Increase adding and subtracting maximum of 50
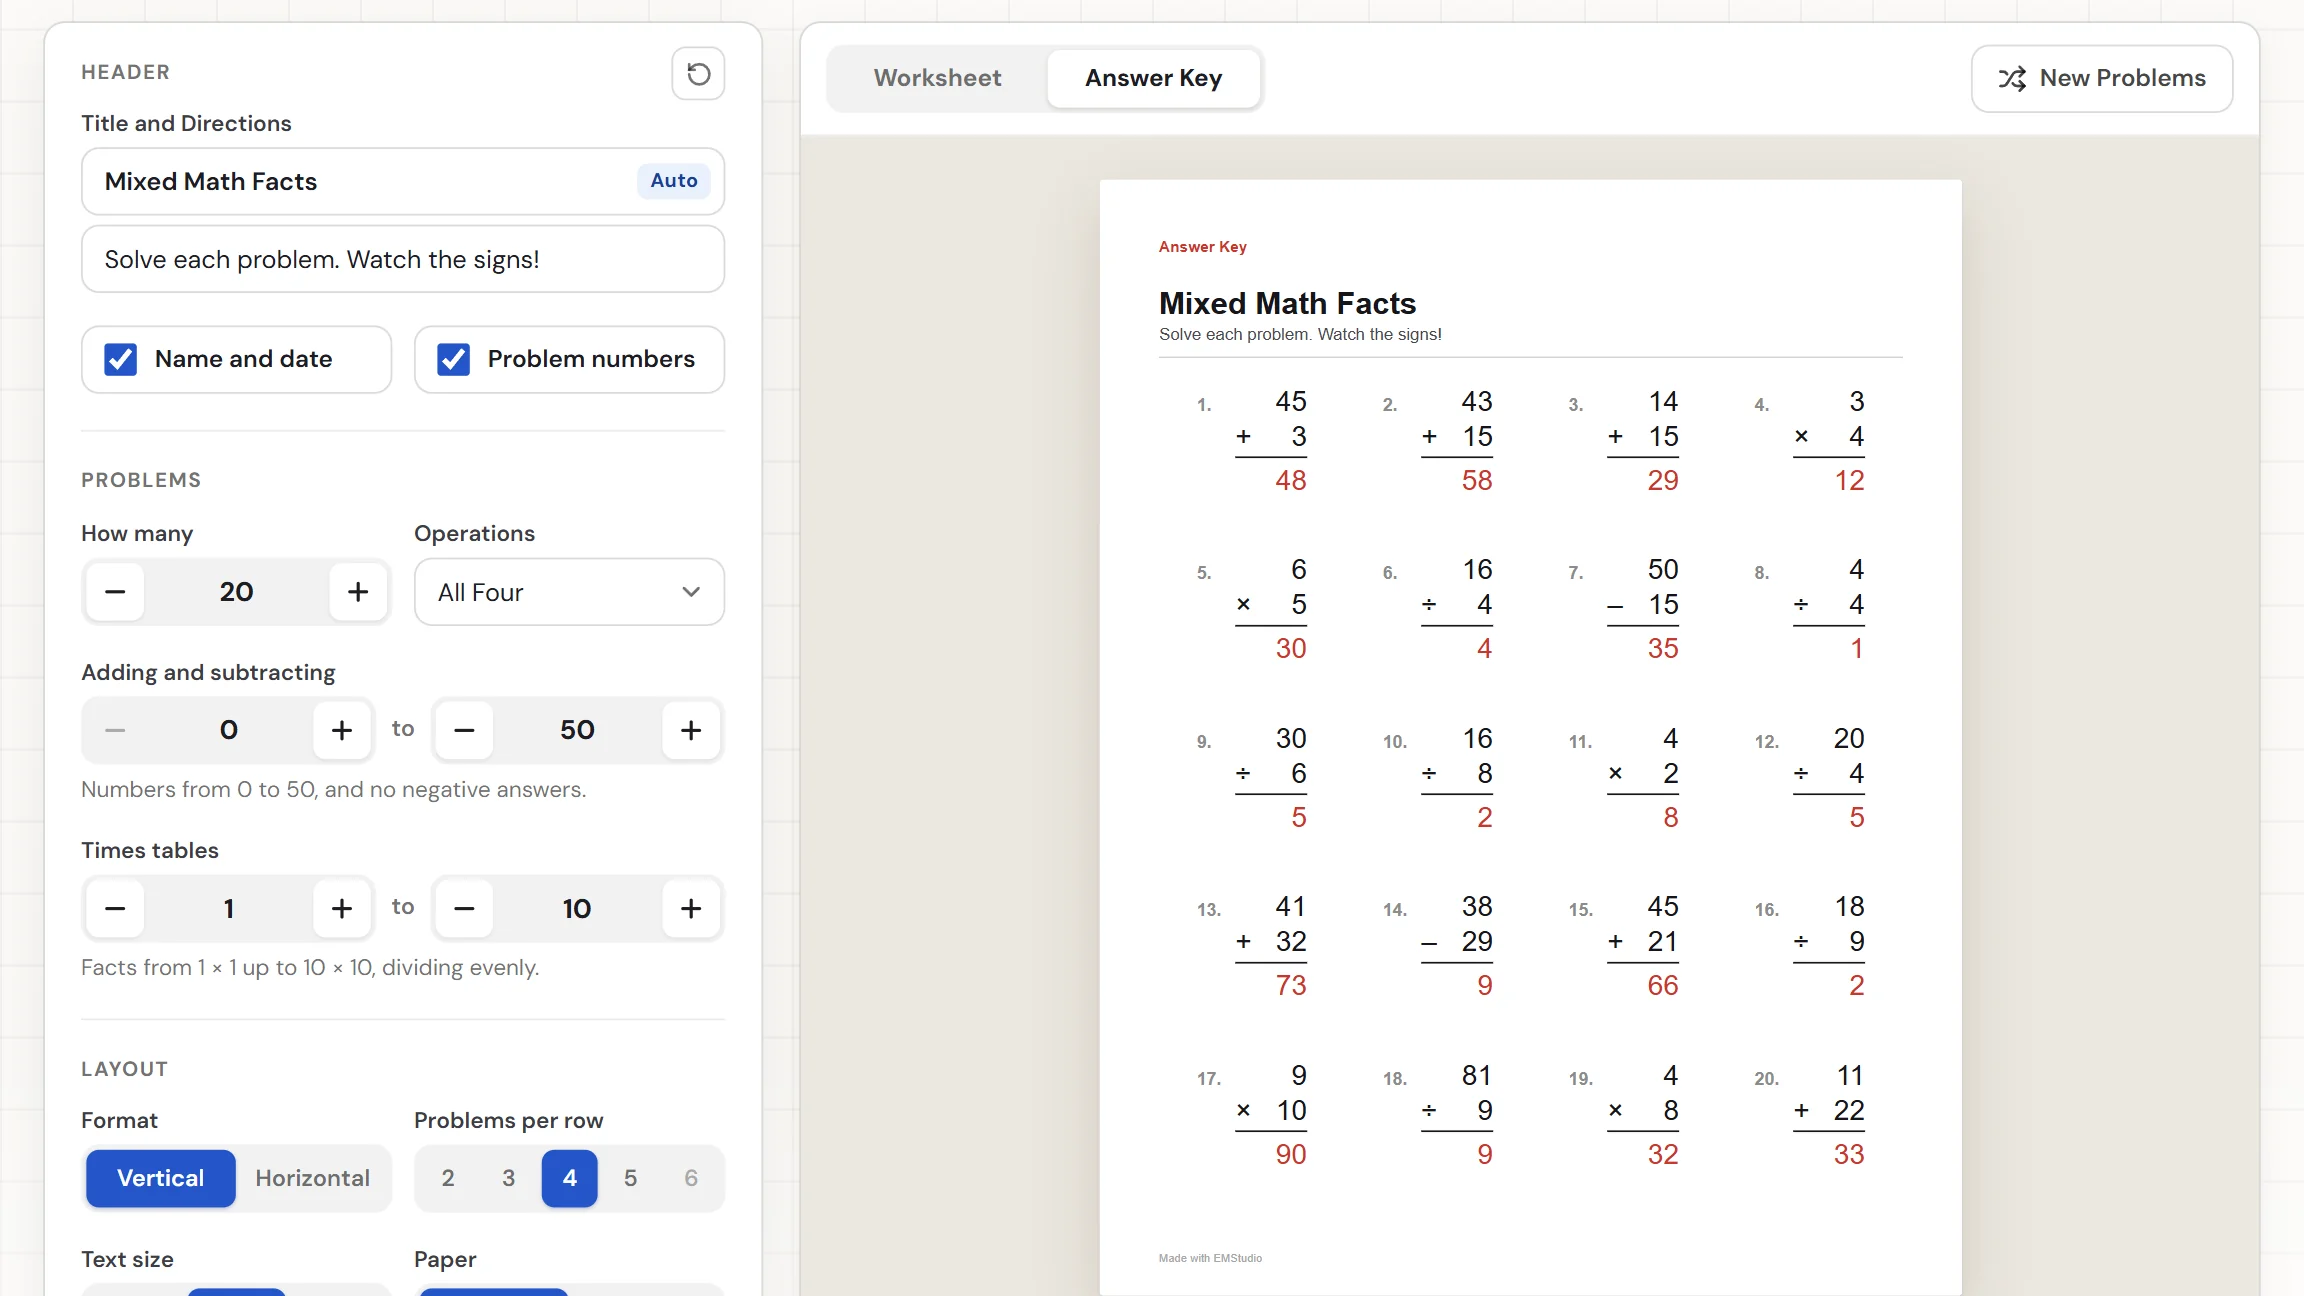Screen dimensions: 2304x1296 (x=691, y=730)
